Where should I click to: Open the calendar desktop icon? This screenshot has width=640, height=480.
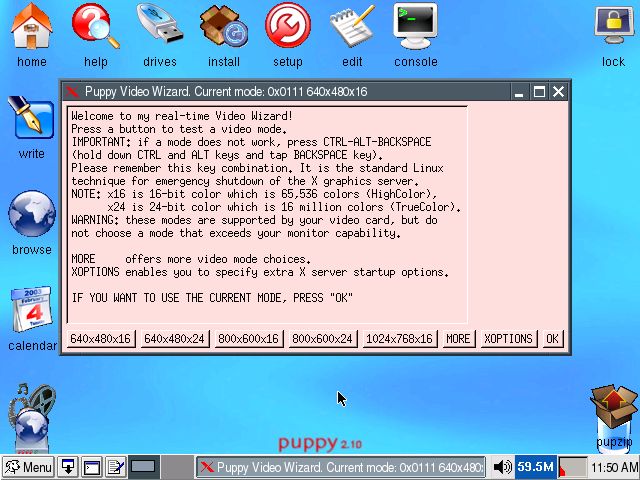pos(32,309)
